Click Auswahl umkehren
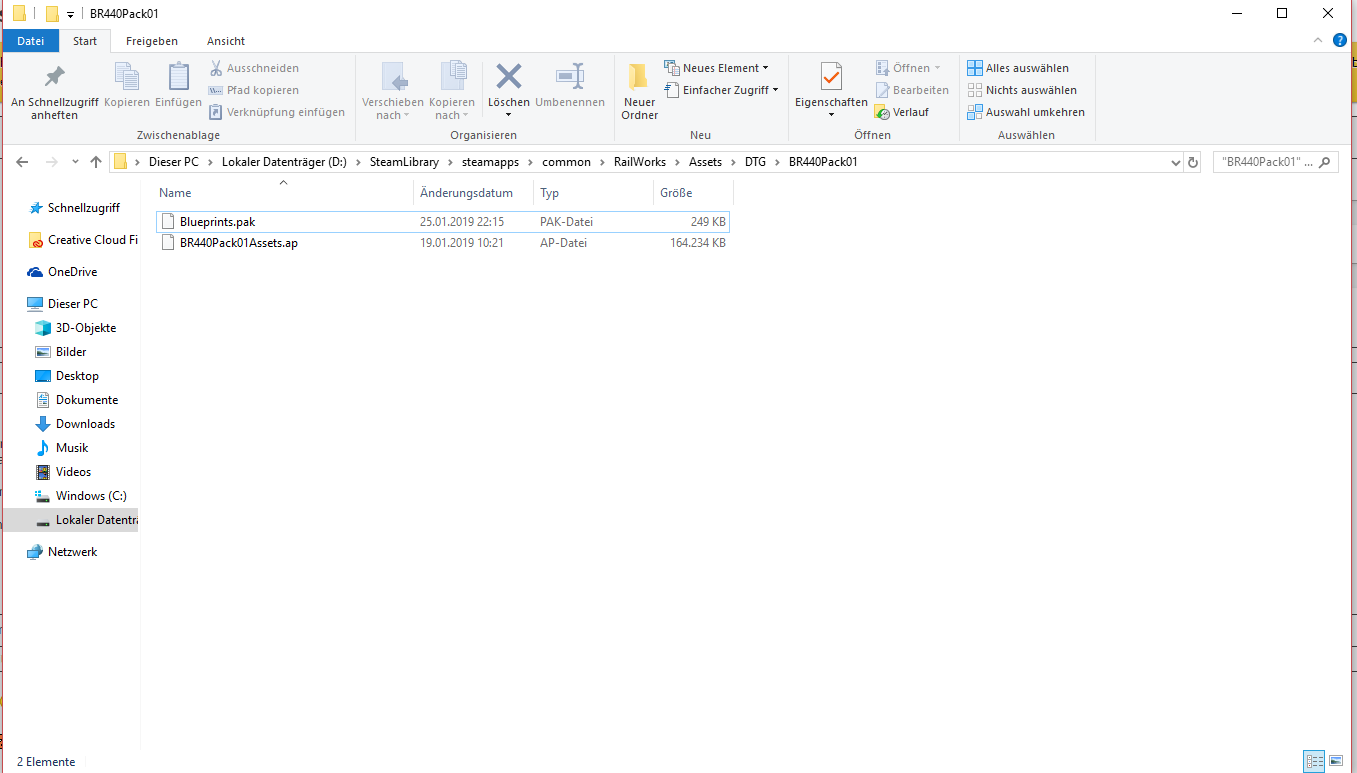The width and height of the screenshot is (1357, 773). pyautogui.click(x=1026, y=112)
